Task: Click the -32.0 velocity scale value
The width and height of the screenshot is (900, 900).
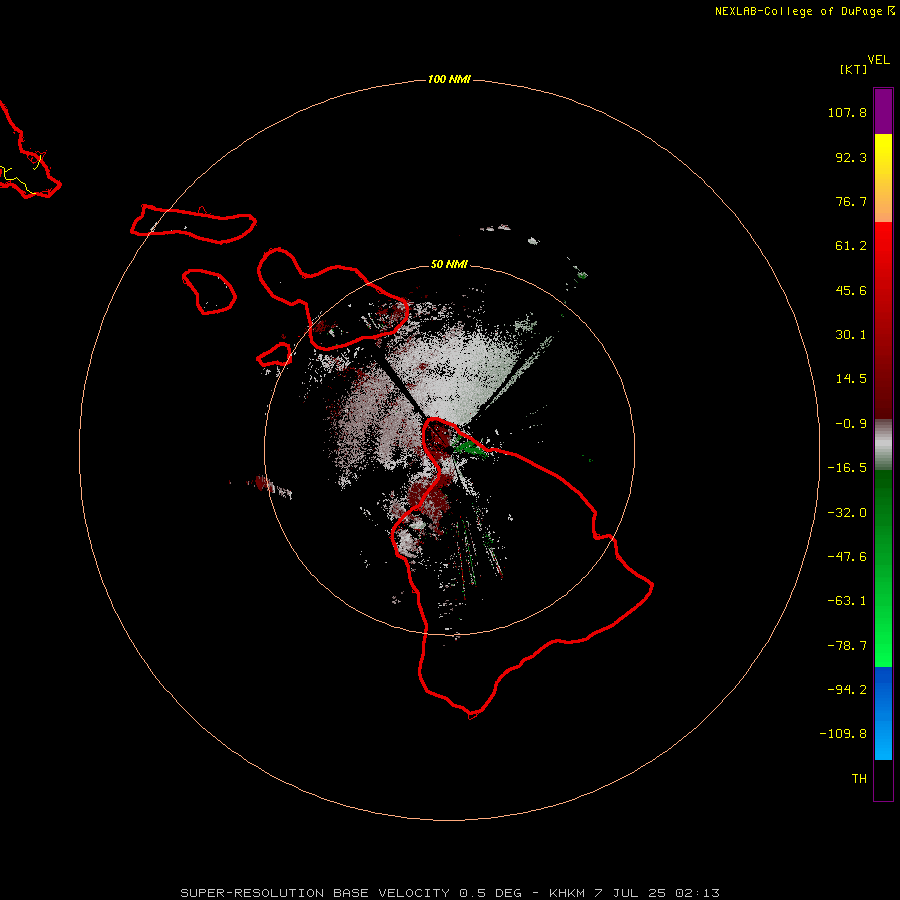Action: coord(847,513)
